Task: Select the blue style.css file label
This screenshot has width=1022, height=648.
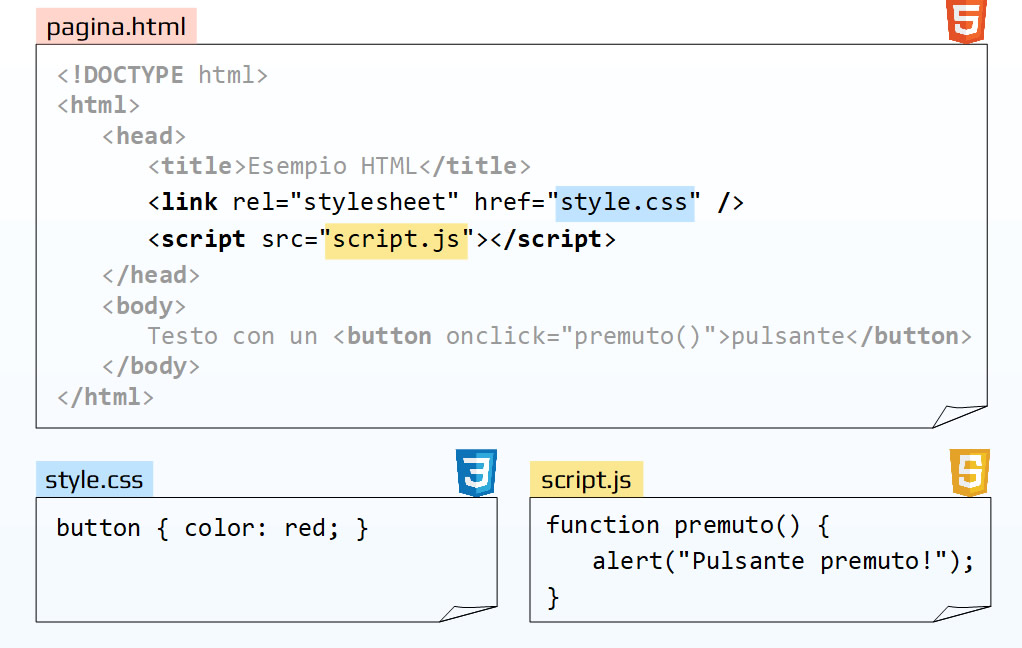Action: pyautogui.click(x=95, y=480)
